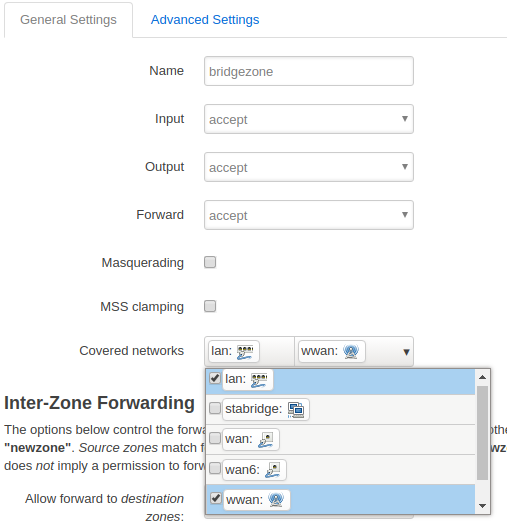Check the stabridge network checkbox
507x529 pixels.
(215, 408)
